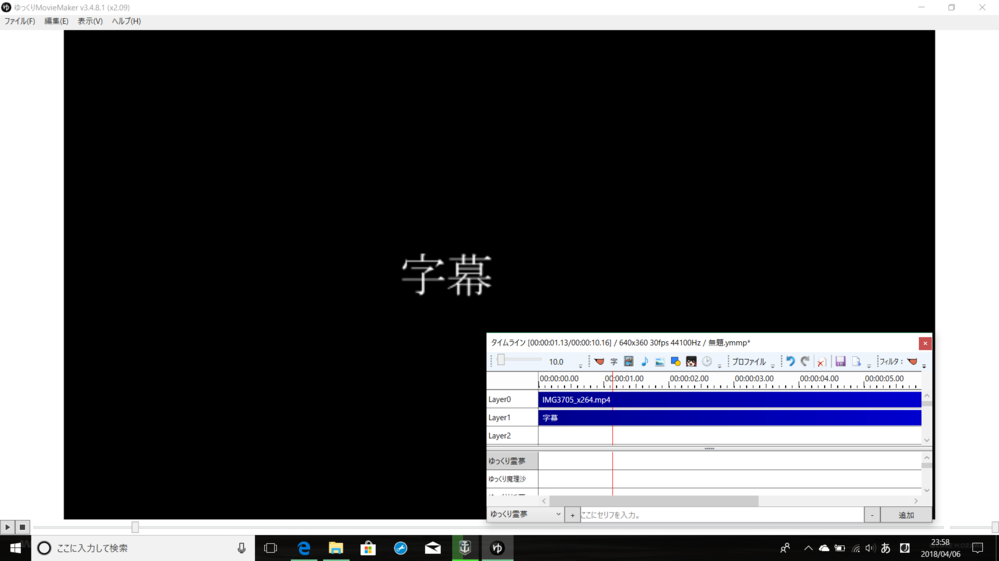Click the serif text input field
Viewport: 999px width, 561px height.
coord(720,515)
